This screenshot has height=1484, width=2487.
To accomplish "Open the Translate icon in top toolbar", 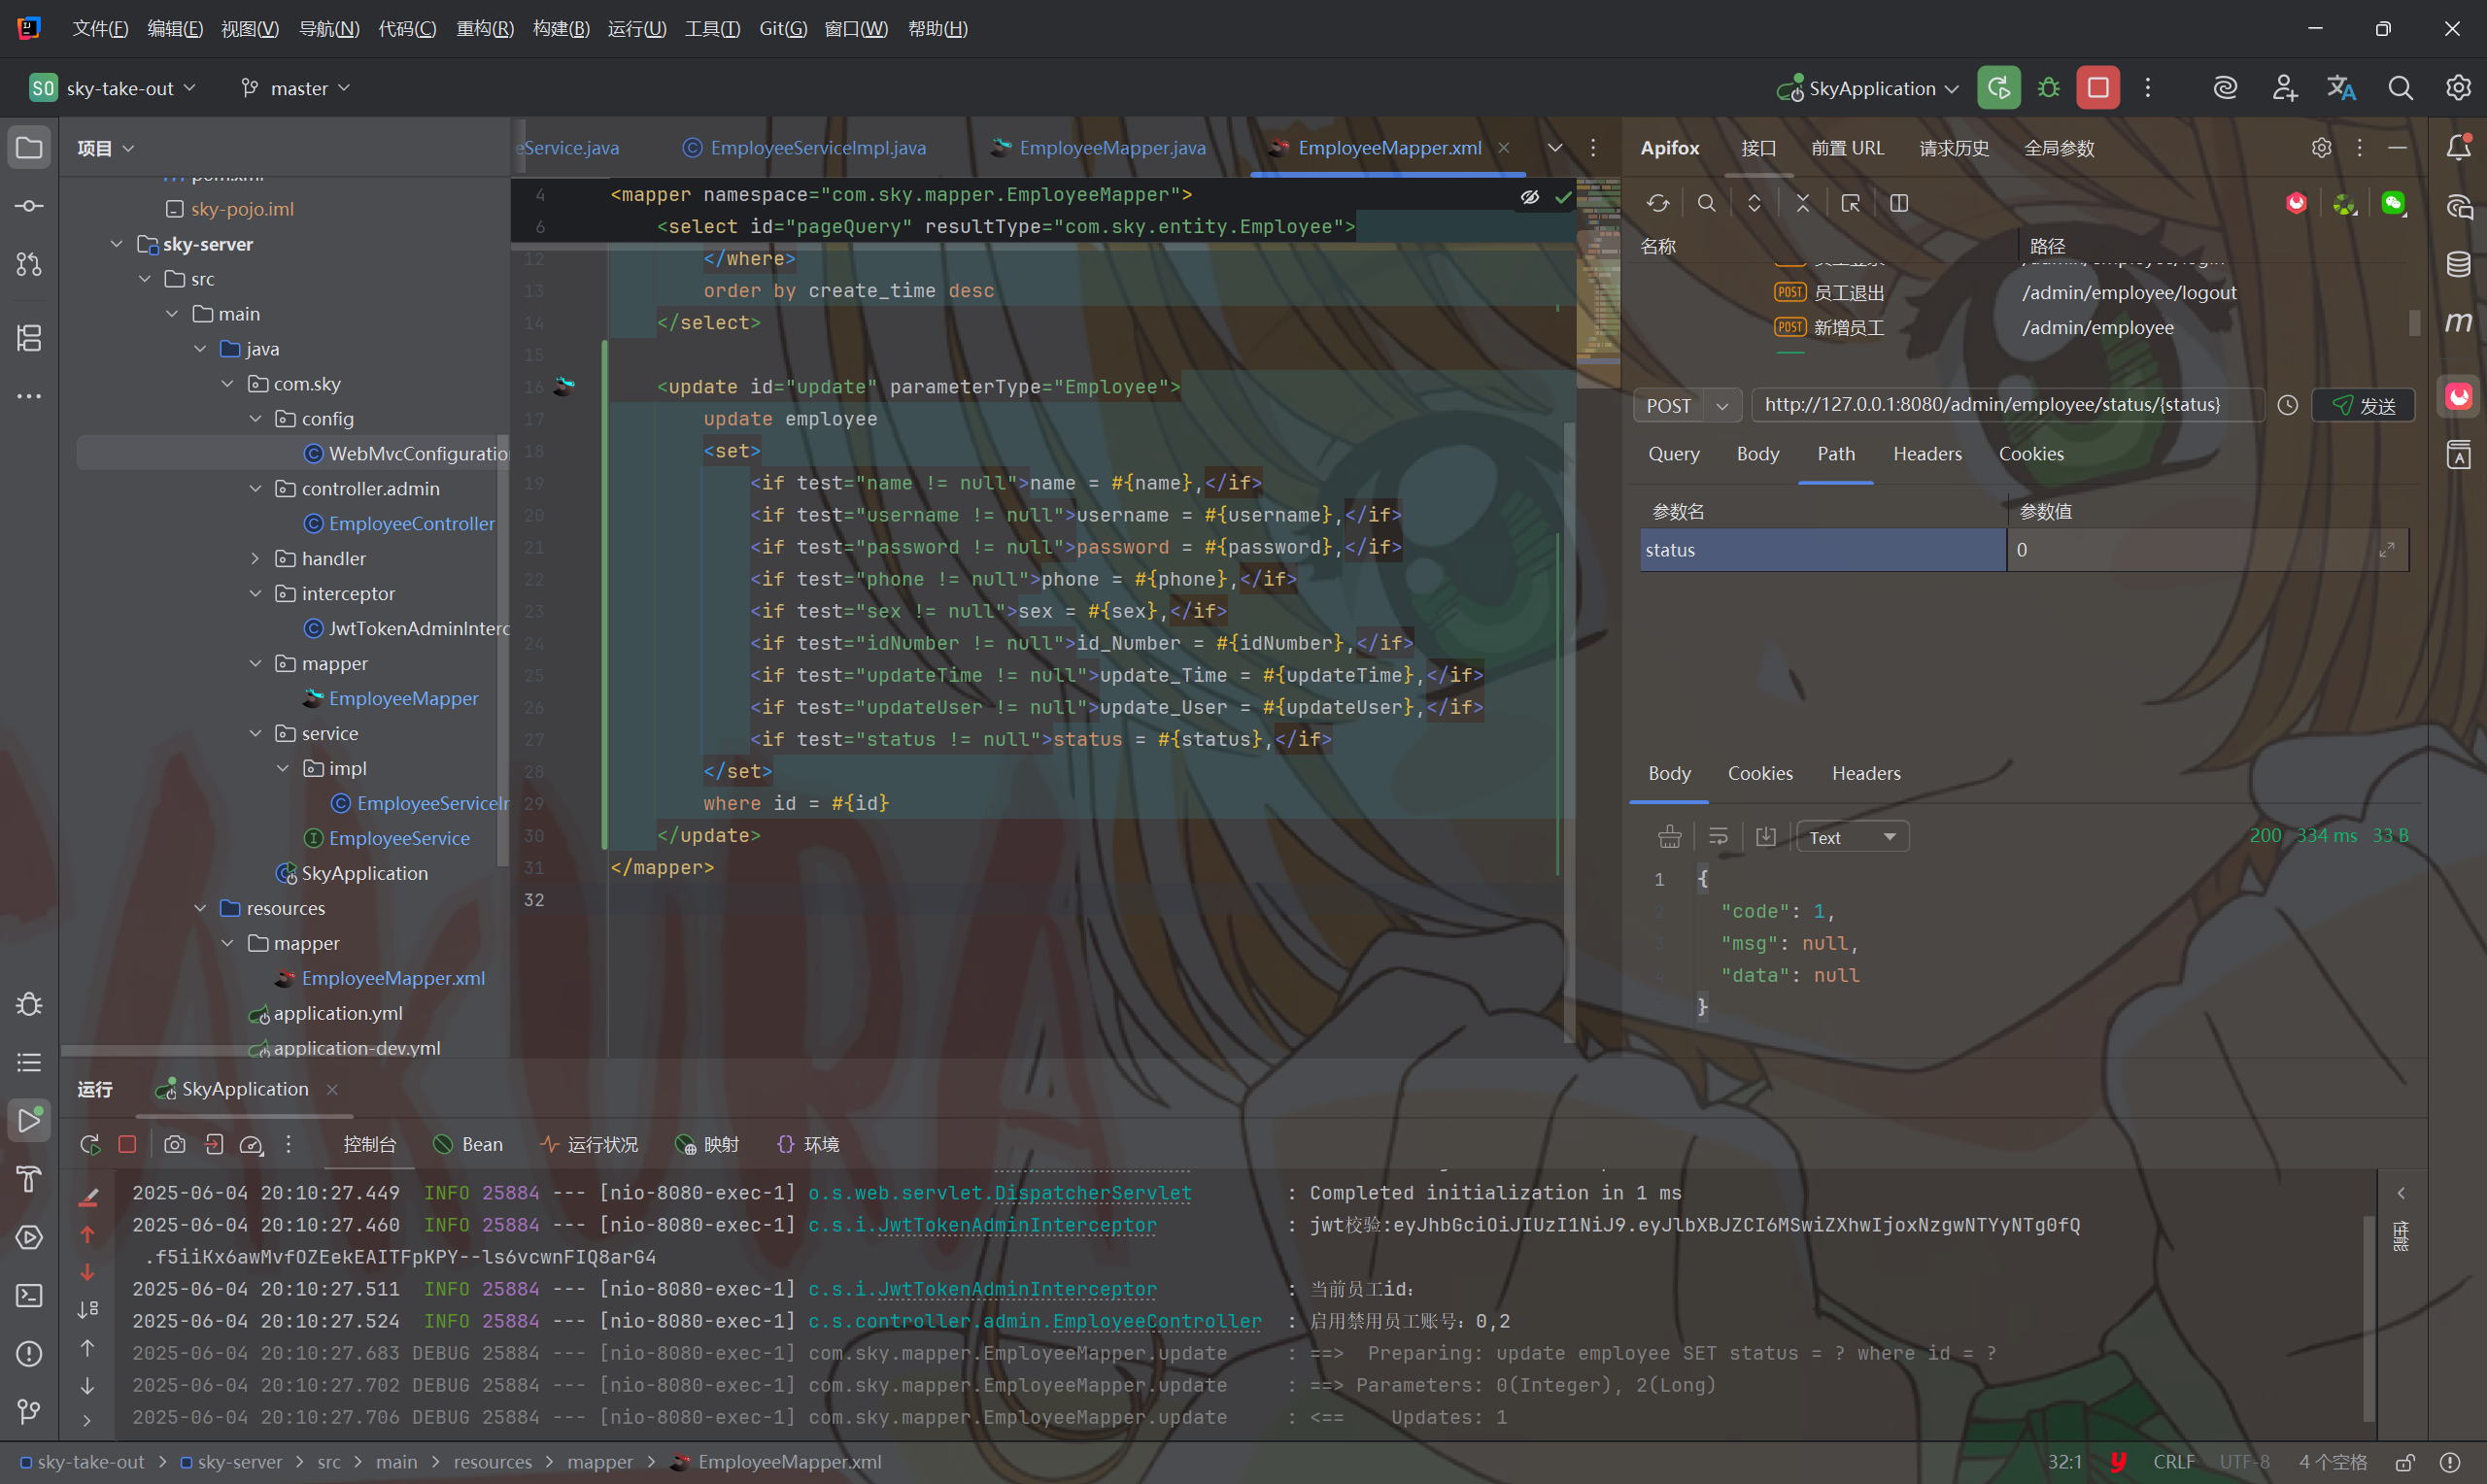I will (x=2341, y=88).
